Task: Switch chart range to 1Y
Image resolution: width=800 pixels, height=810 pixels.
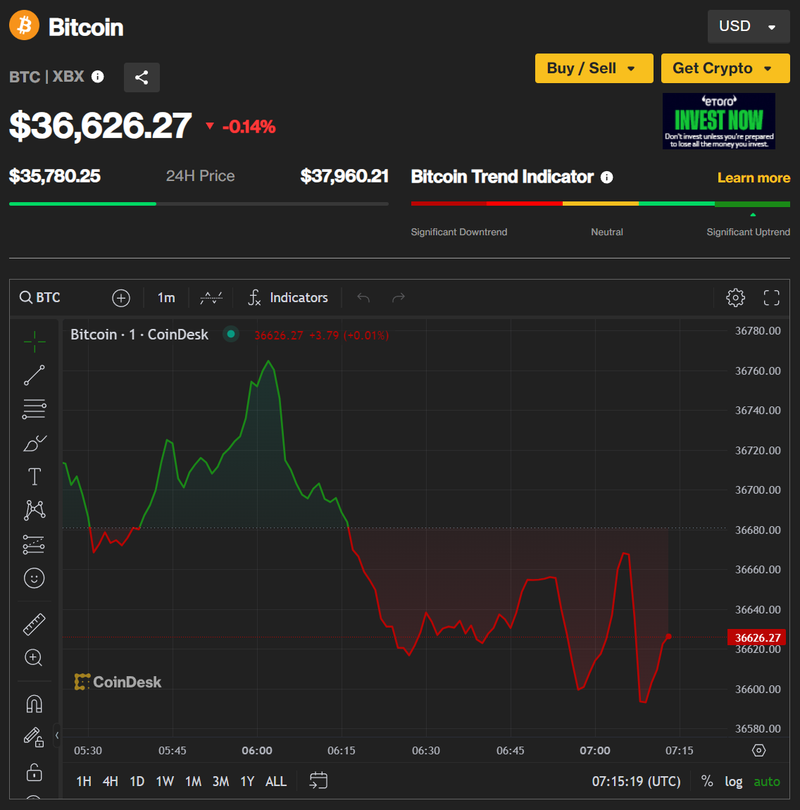Action: tap(247, 781)
